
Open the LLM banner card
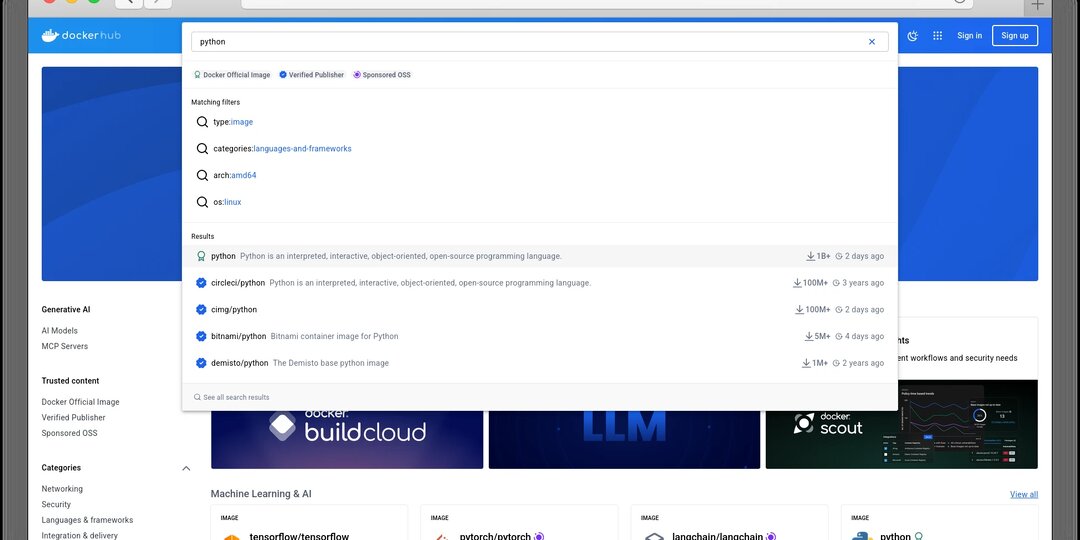coord(624,440)
